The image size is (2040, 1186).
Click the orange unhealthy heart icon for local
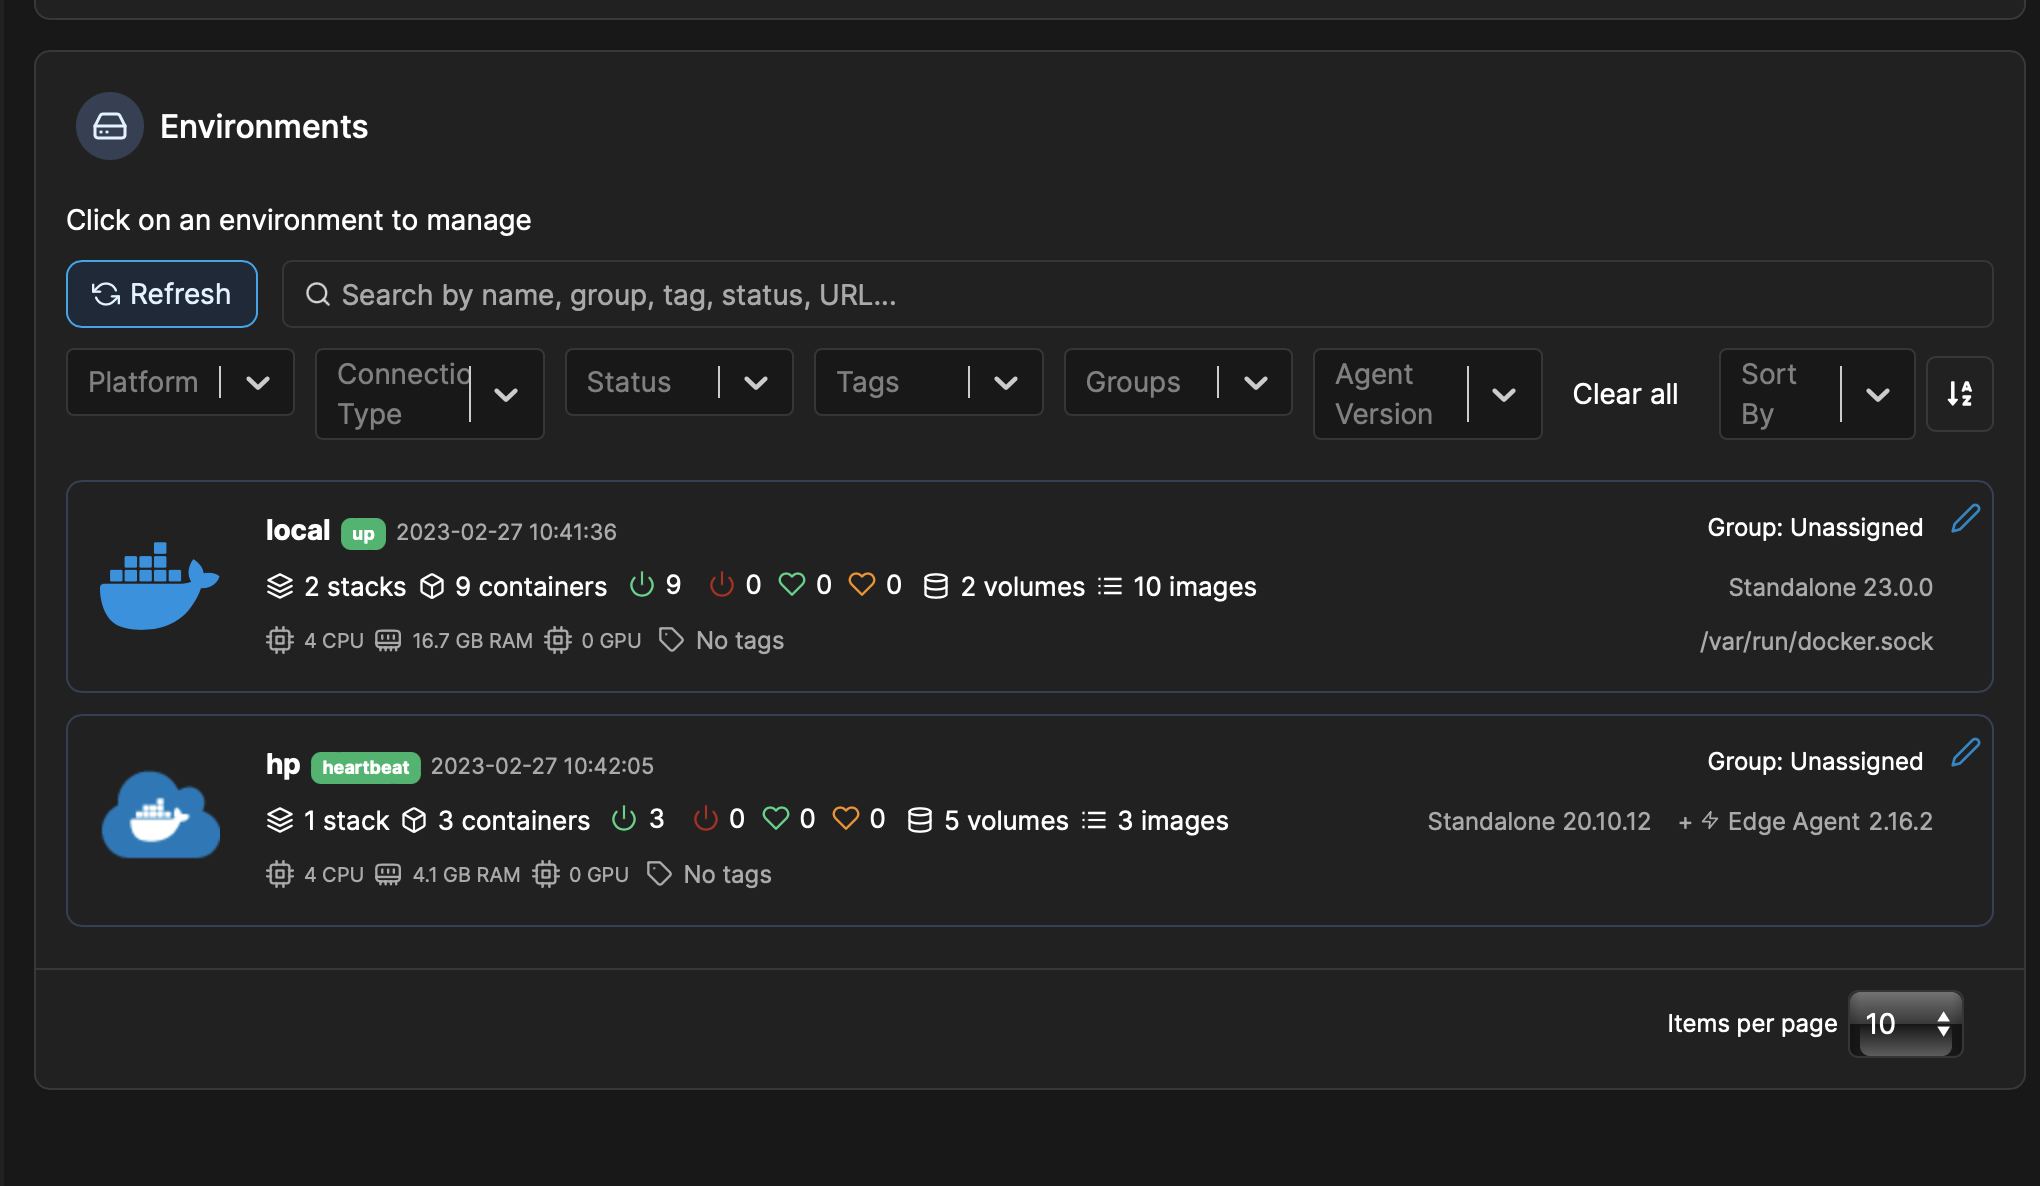[862, 585]
